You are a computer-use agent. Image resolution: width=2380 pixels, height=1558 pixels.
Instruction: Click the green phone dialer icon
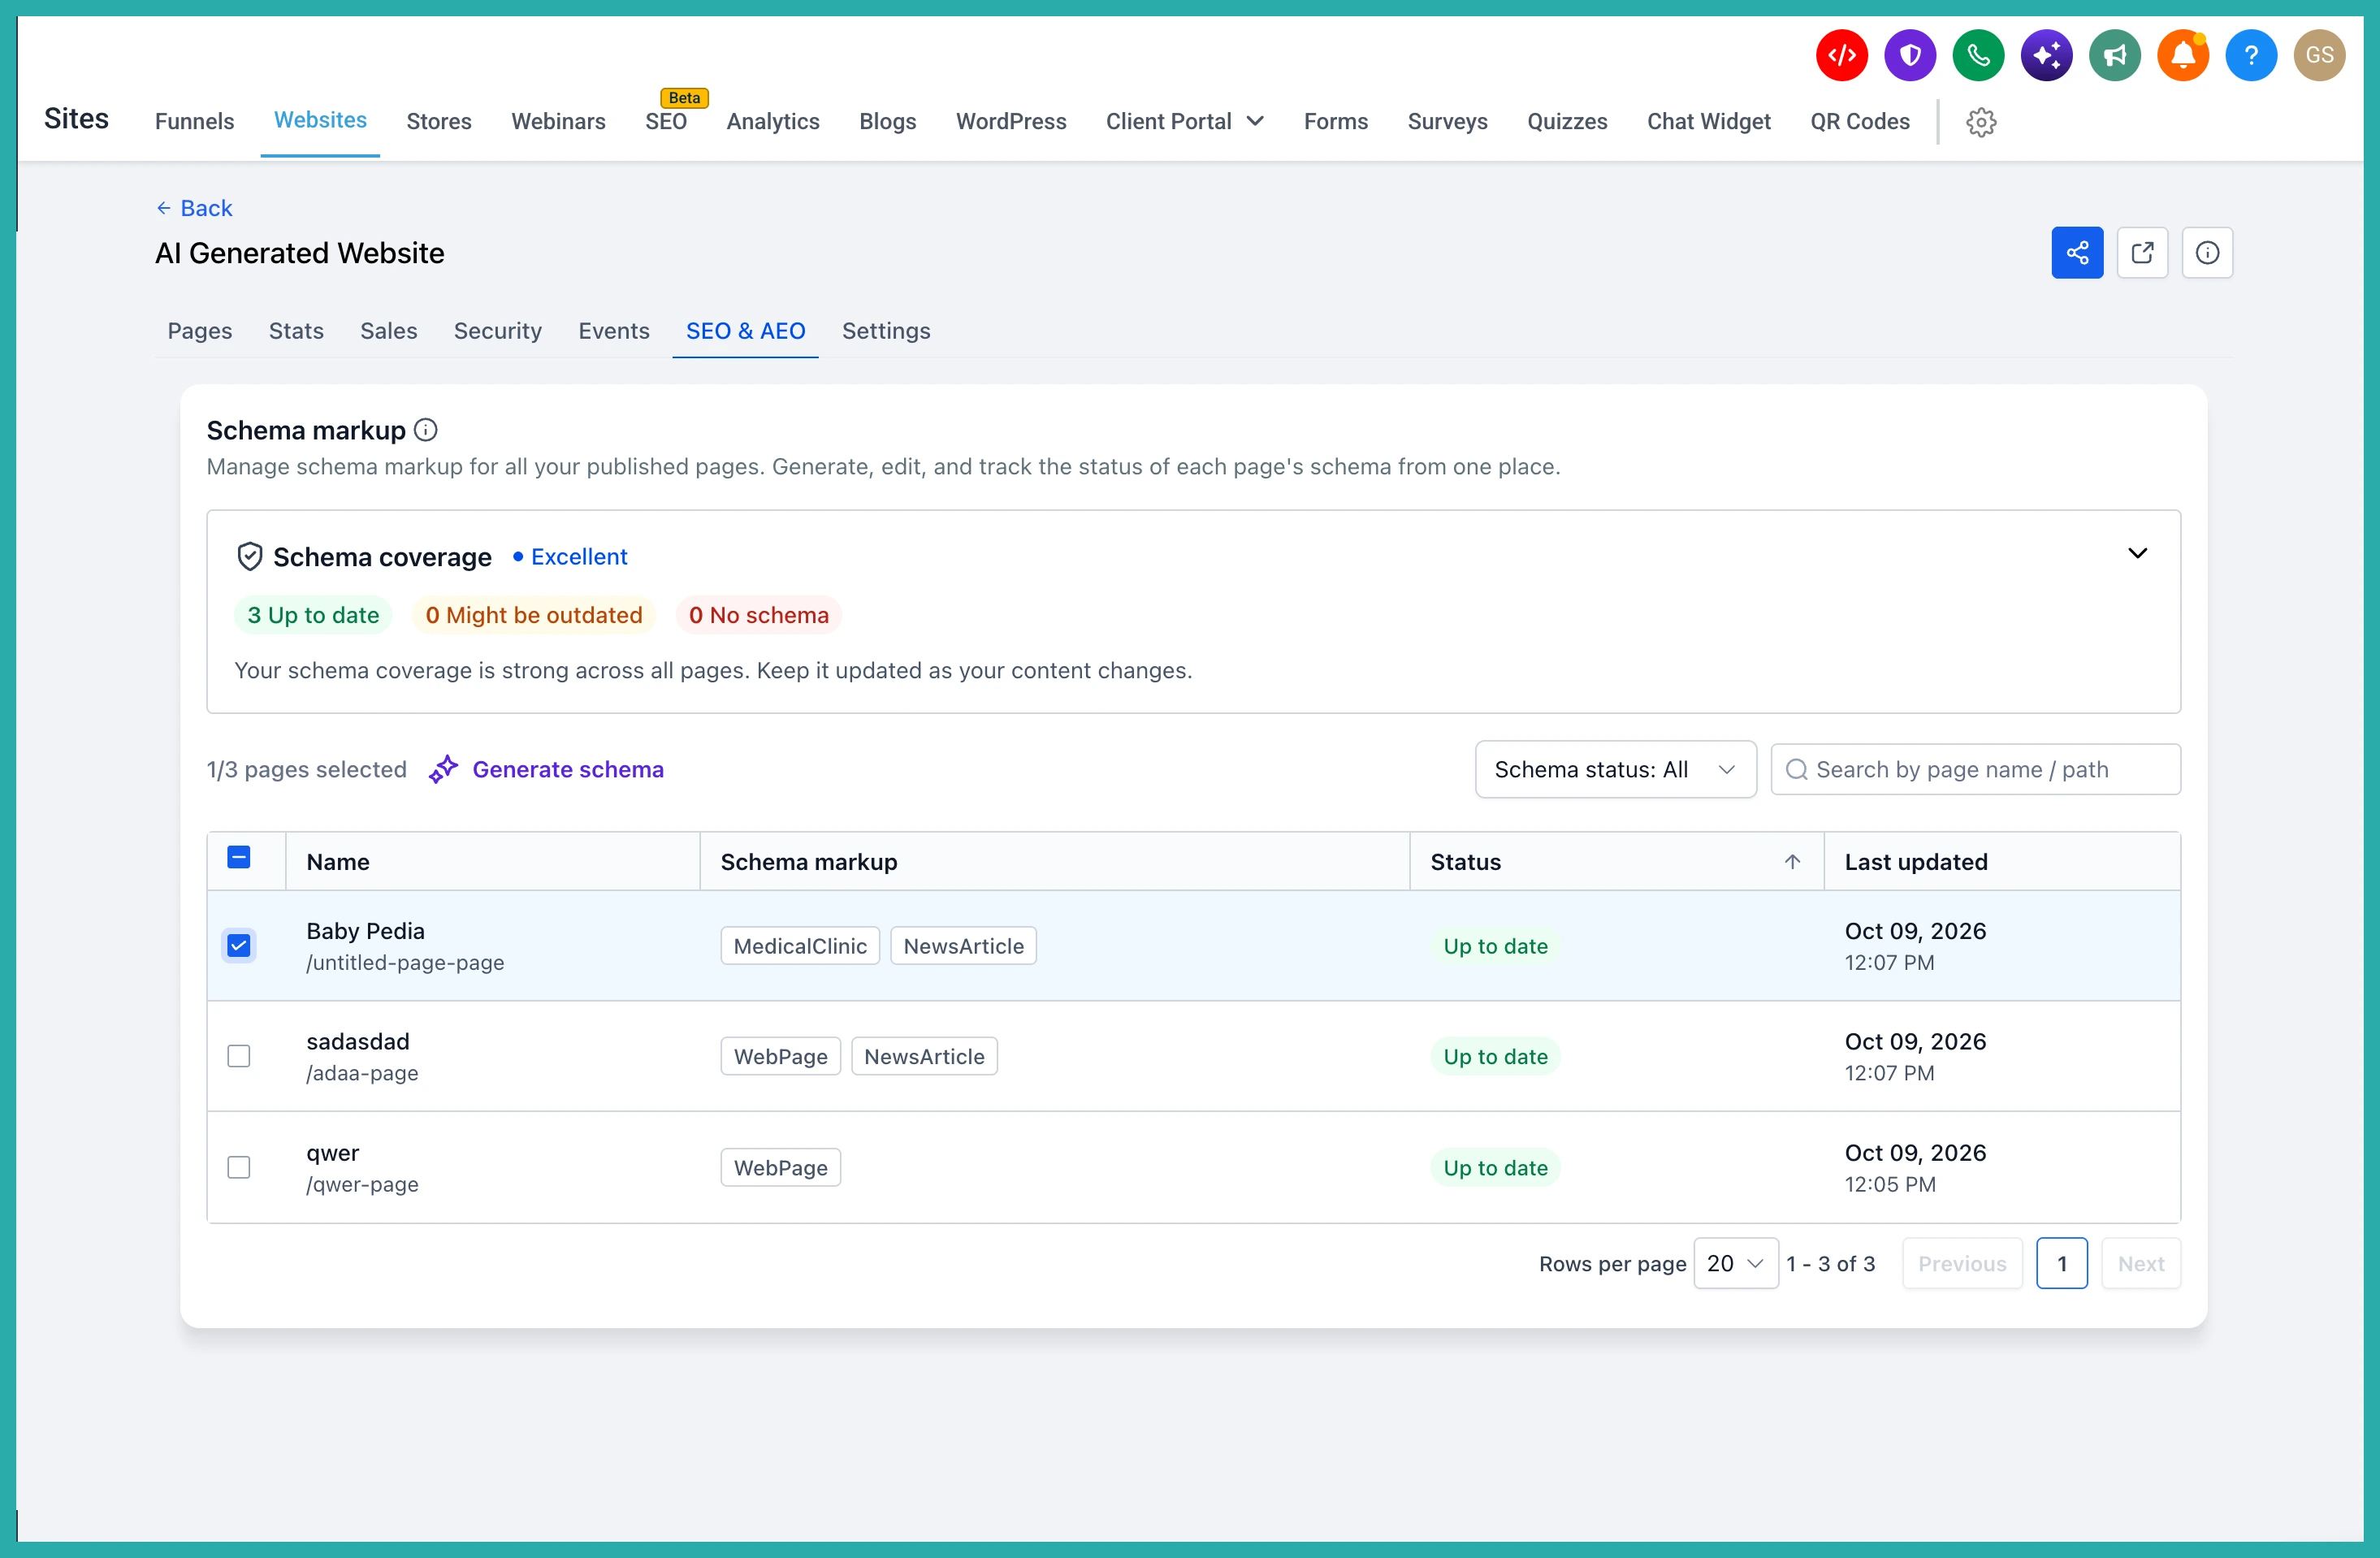coord(1977,55)
